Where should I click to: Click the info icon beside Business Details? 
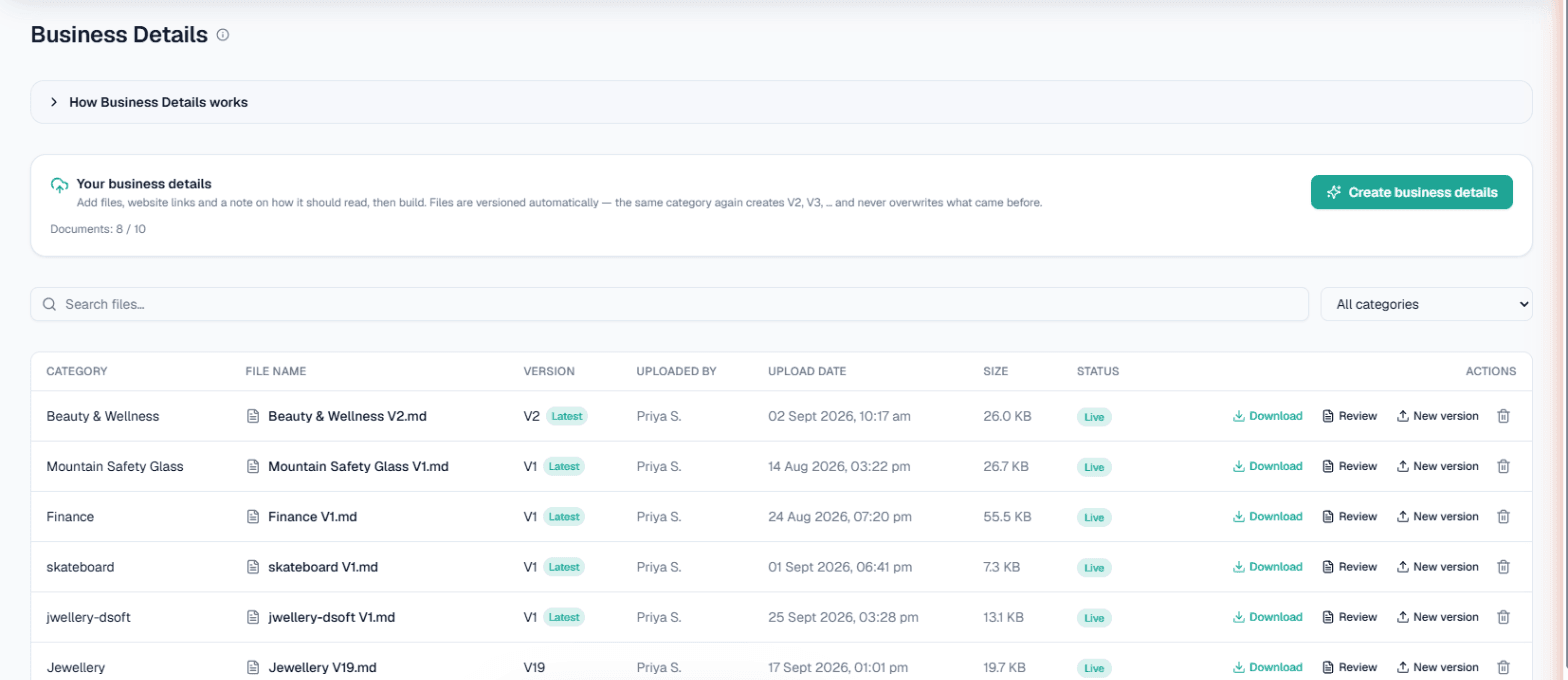[x=223, y=35]
